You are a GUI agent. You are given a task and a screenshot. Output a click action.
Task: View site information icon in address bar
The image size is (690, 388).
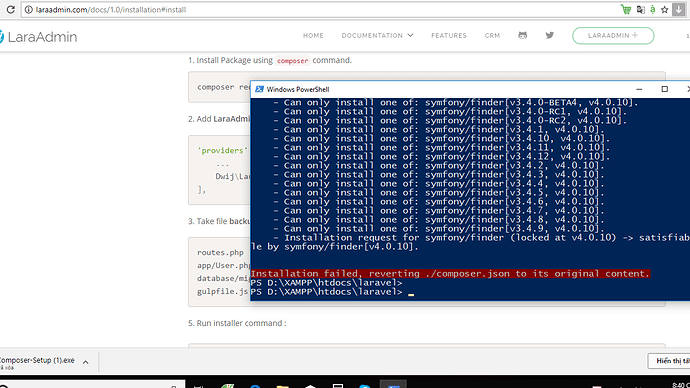click(x=29, y=9)
